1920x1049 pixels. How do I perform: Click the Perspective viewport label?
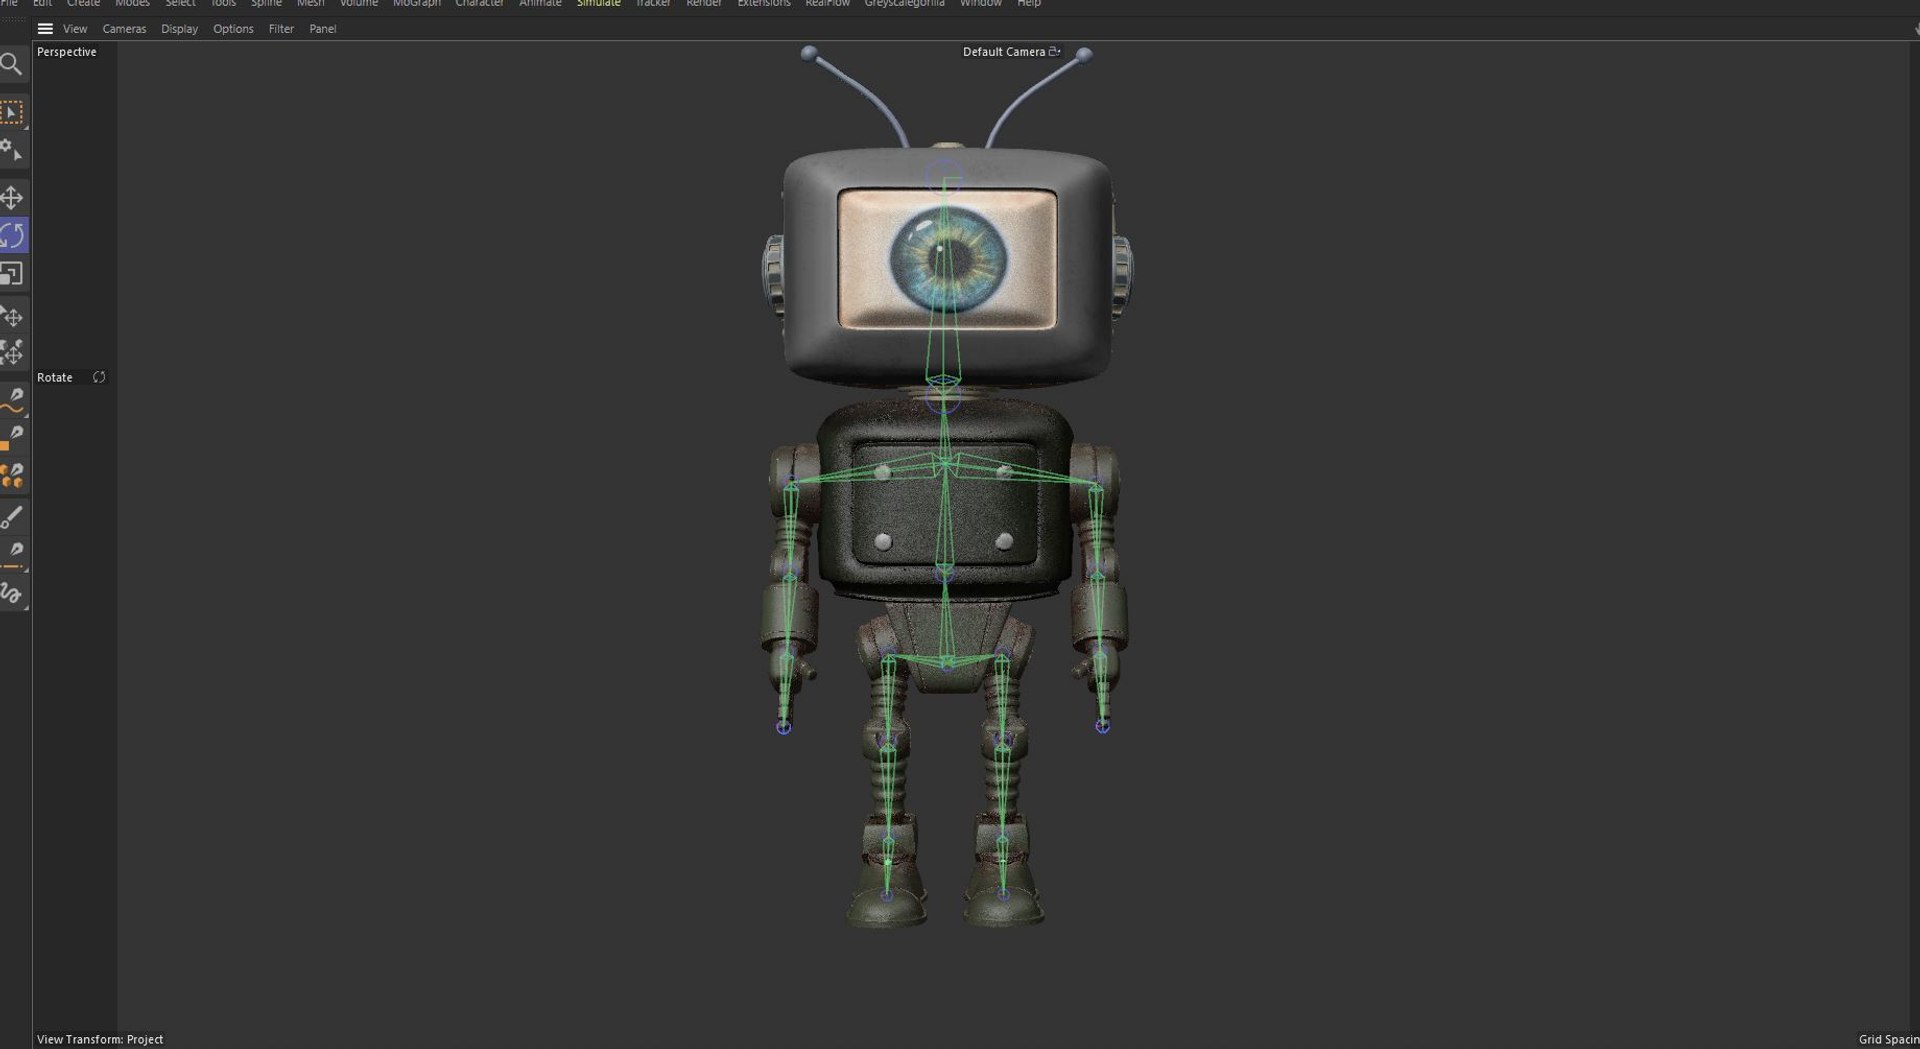click(67, 52)
